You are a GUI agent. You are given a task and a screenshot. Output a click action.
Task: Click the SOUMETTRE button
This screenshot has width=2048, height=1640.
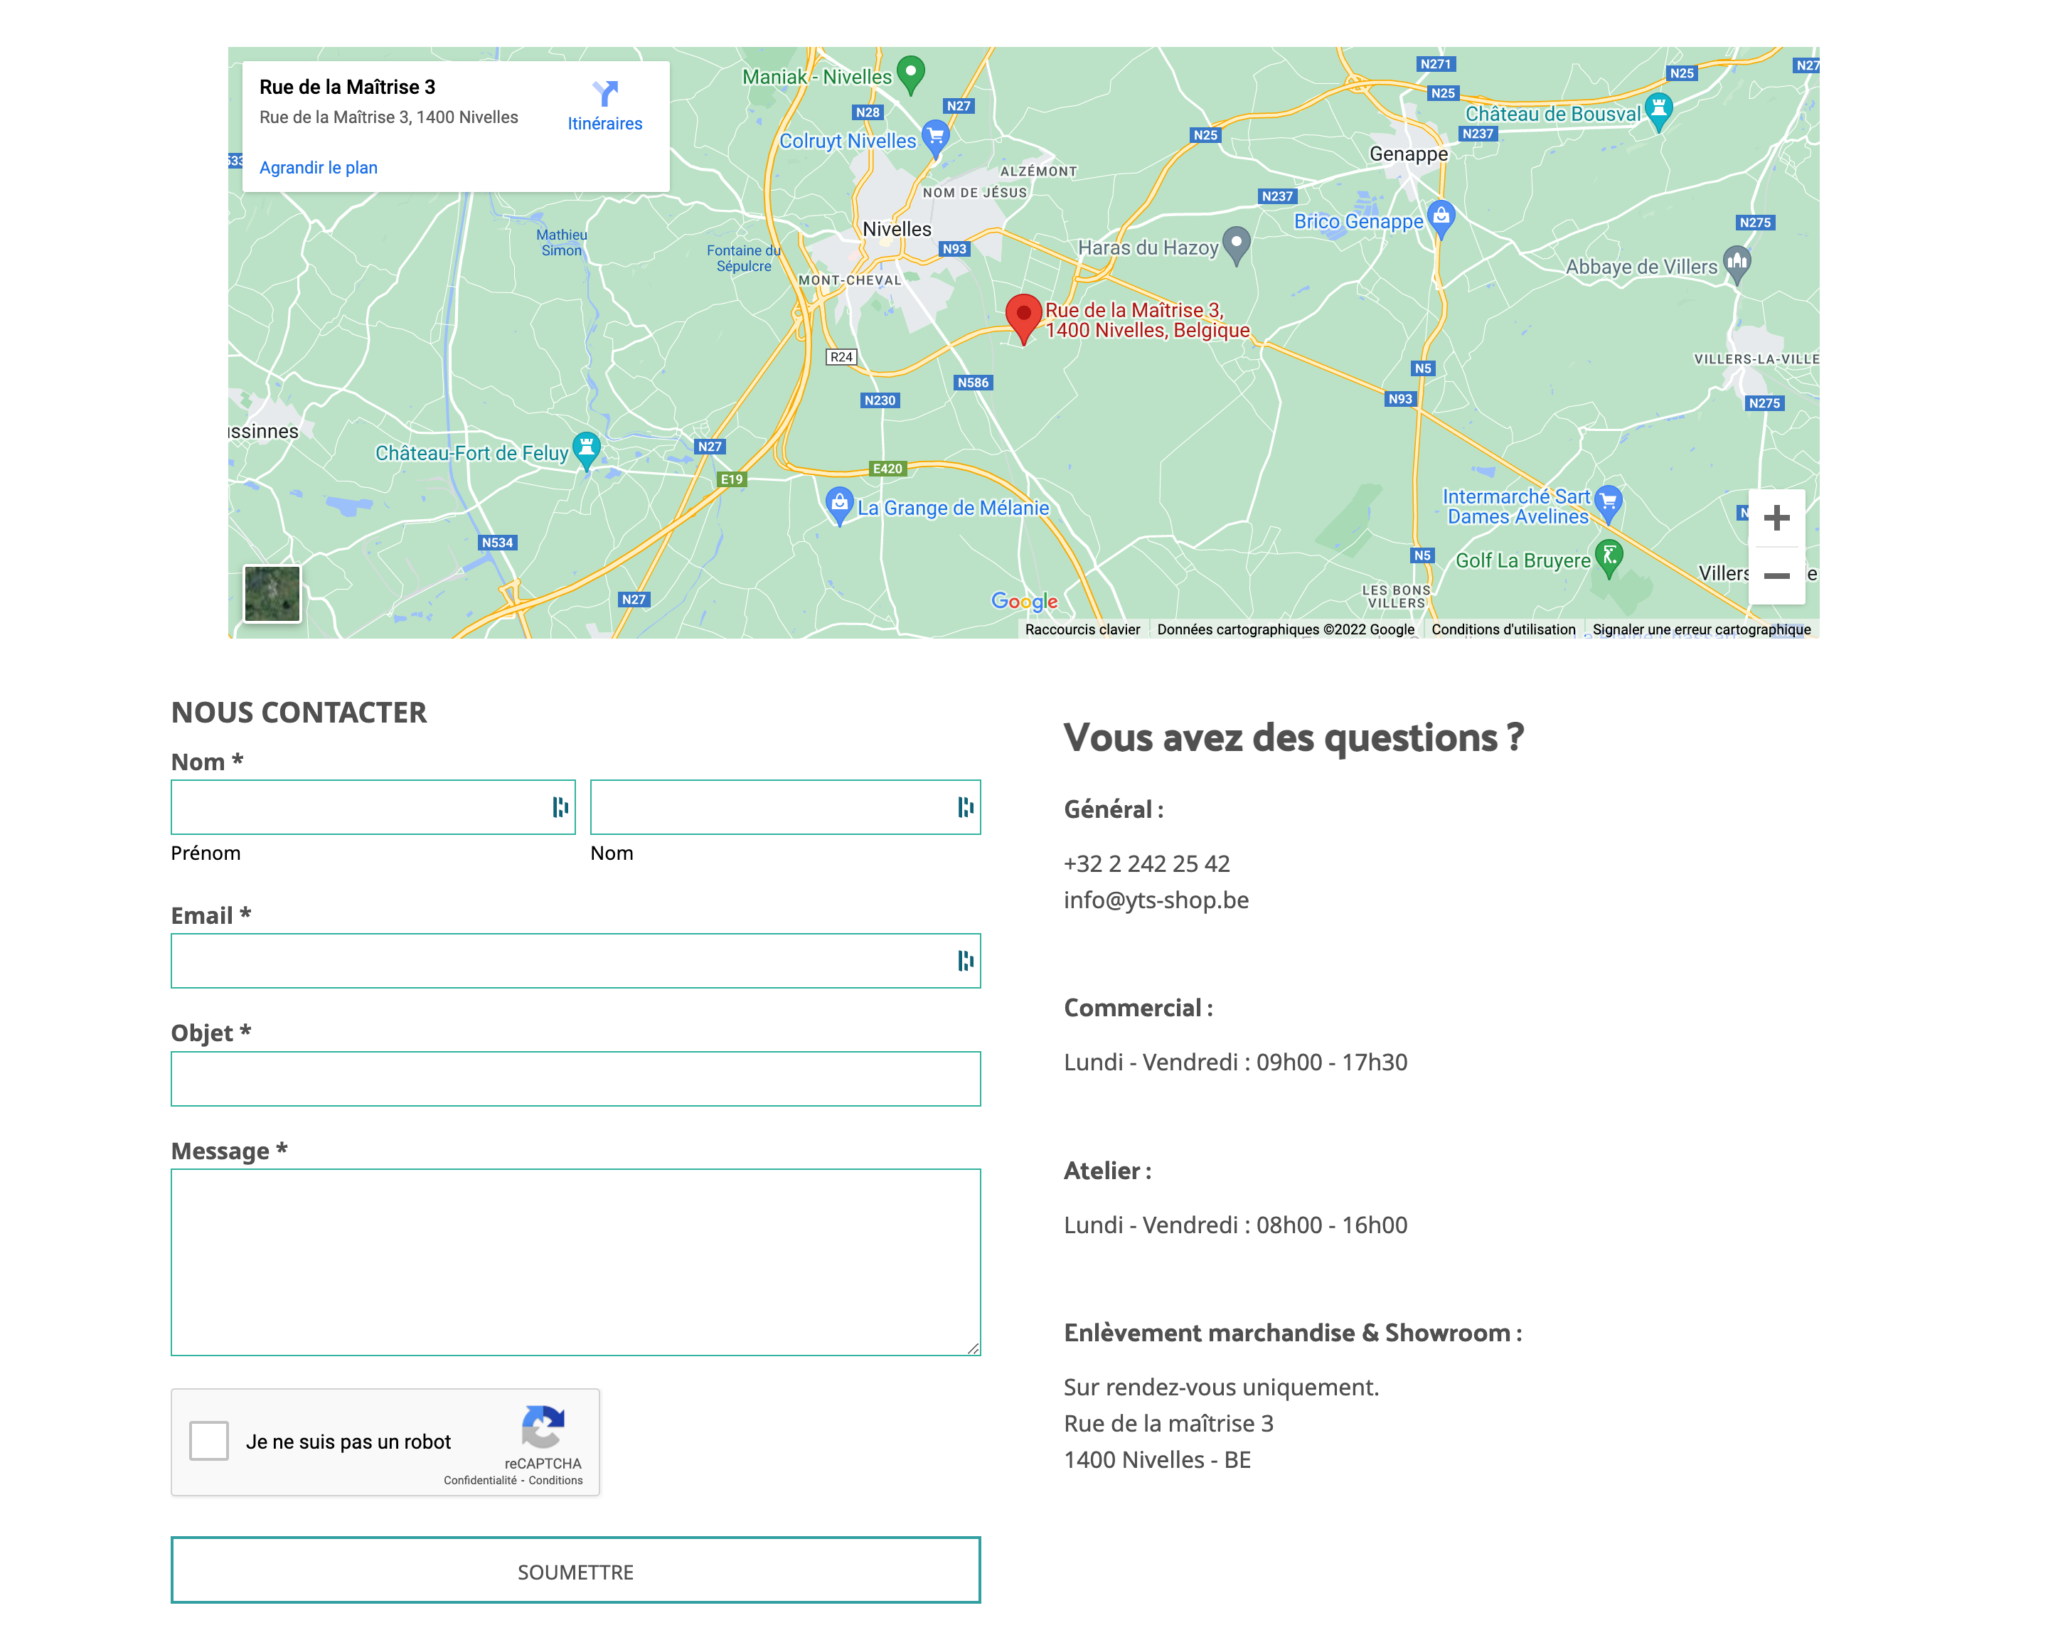click(575, 1570)
